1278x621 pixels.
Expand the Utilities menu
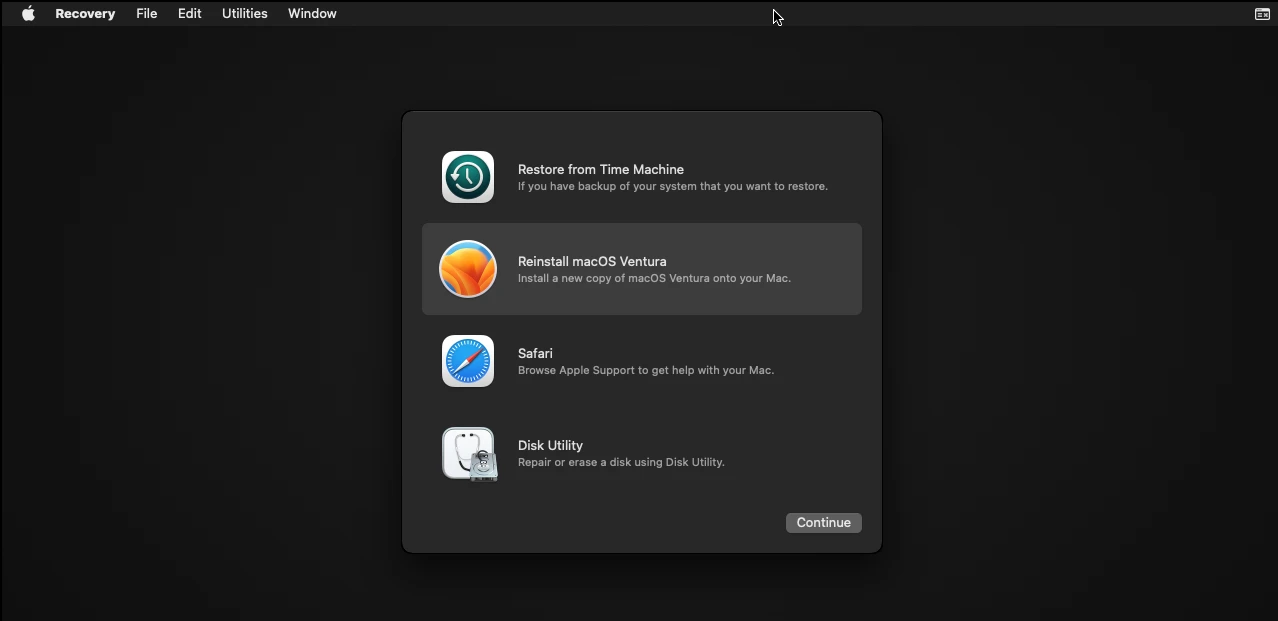(245, 14)
